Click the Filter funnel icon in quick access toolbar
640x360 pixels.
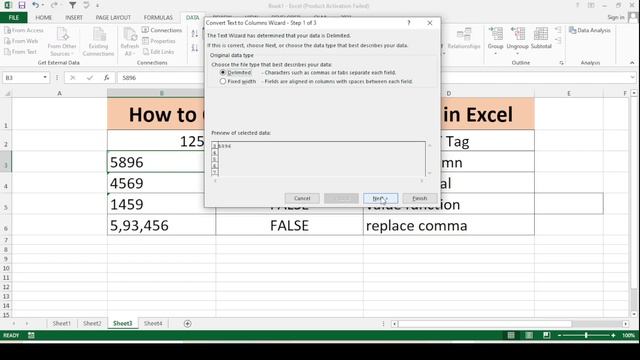point(72,5)
